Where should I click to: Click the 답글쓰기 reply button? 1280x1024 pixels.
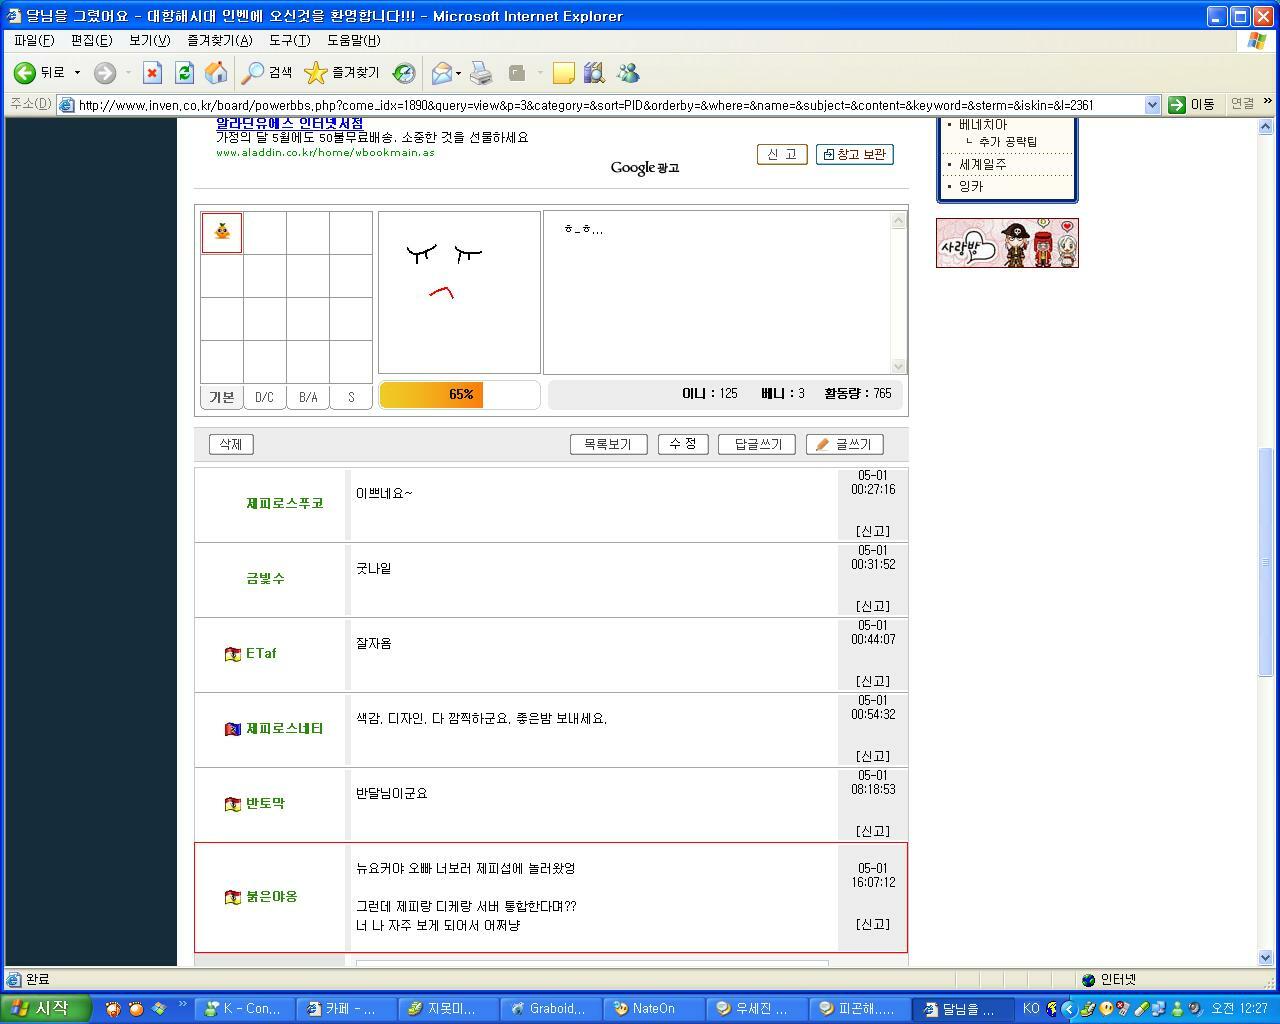tap(756, 444)
